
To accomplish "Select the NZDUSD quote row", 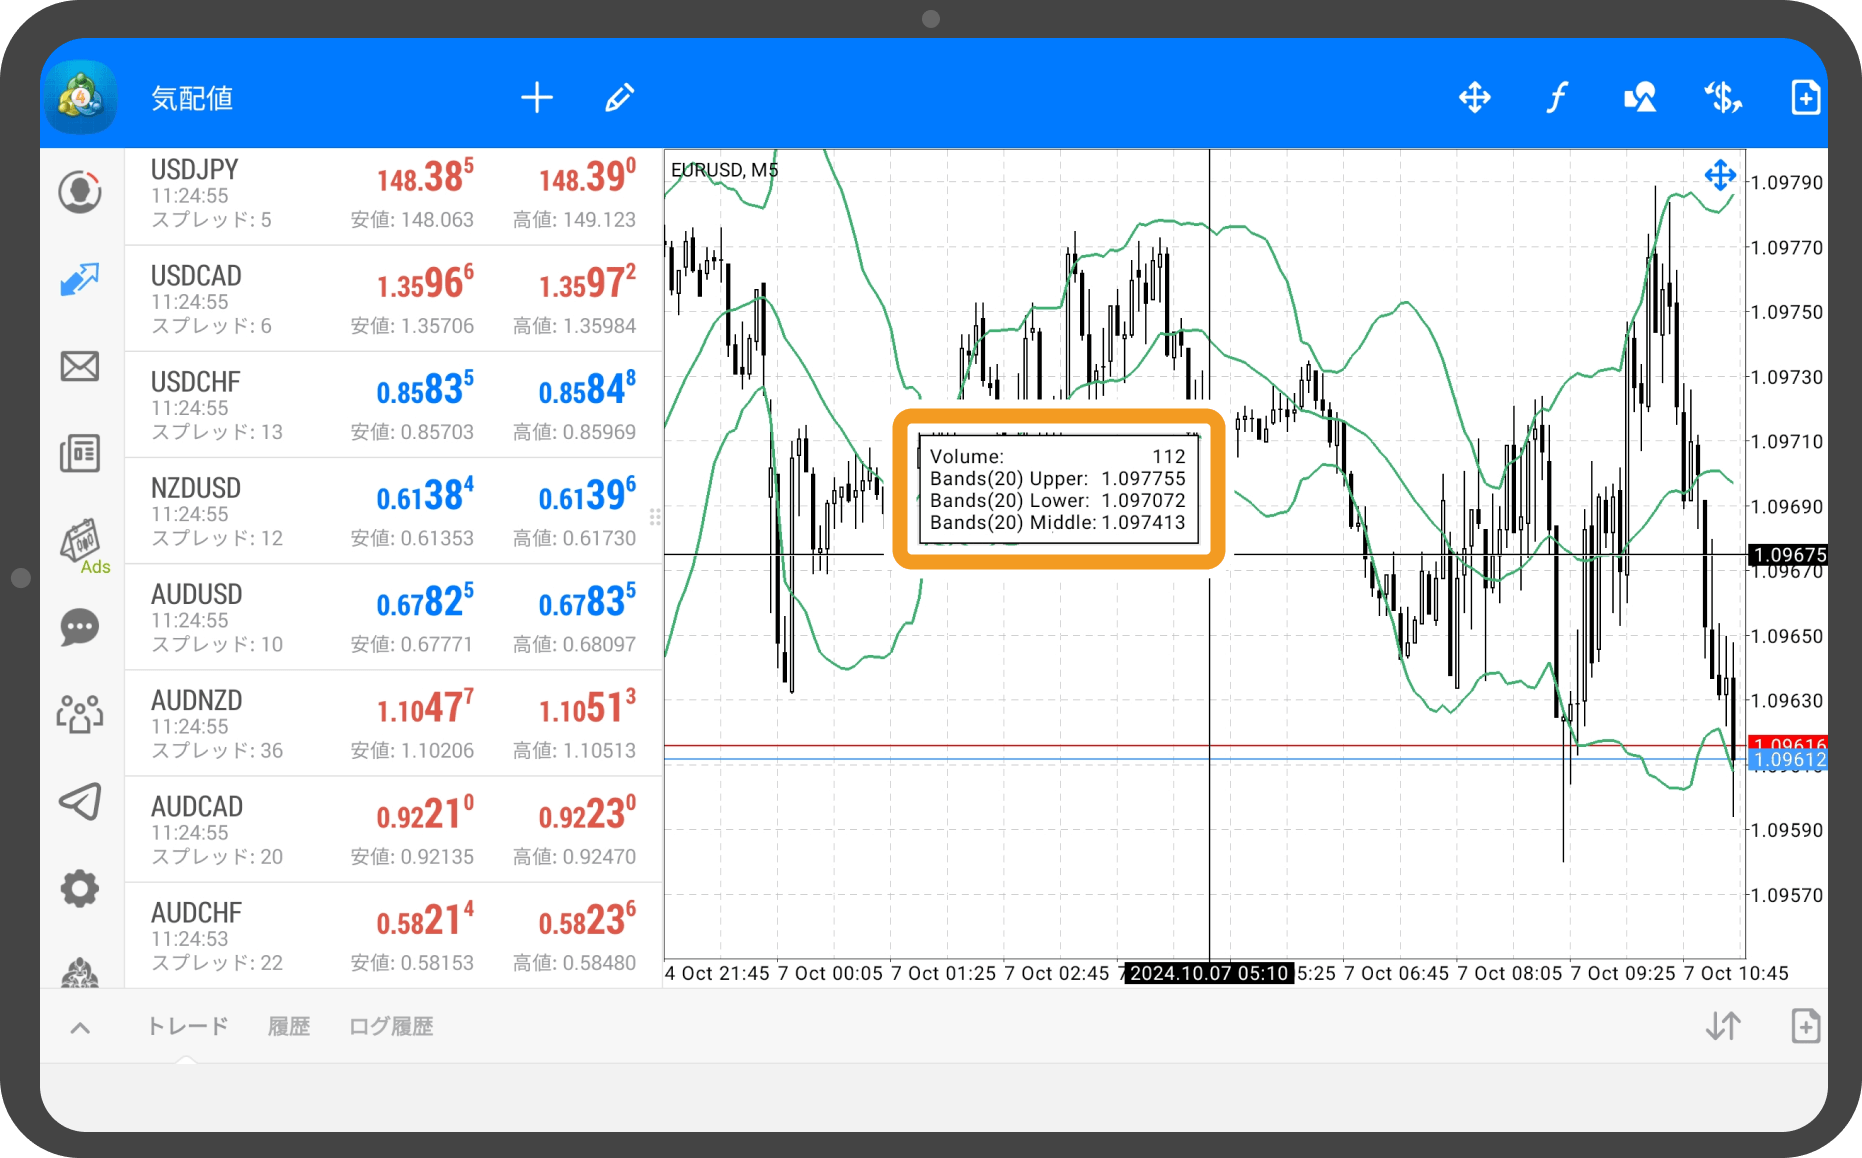I will point(393,511).
